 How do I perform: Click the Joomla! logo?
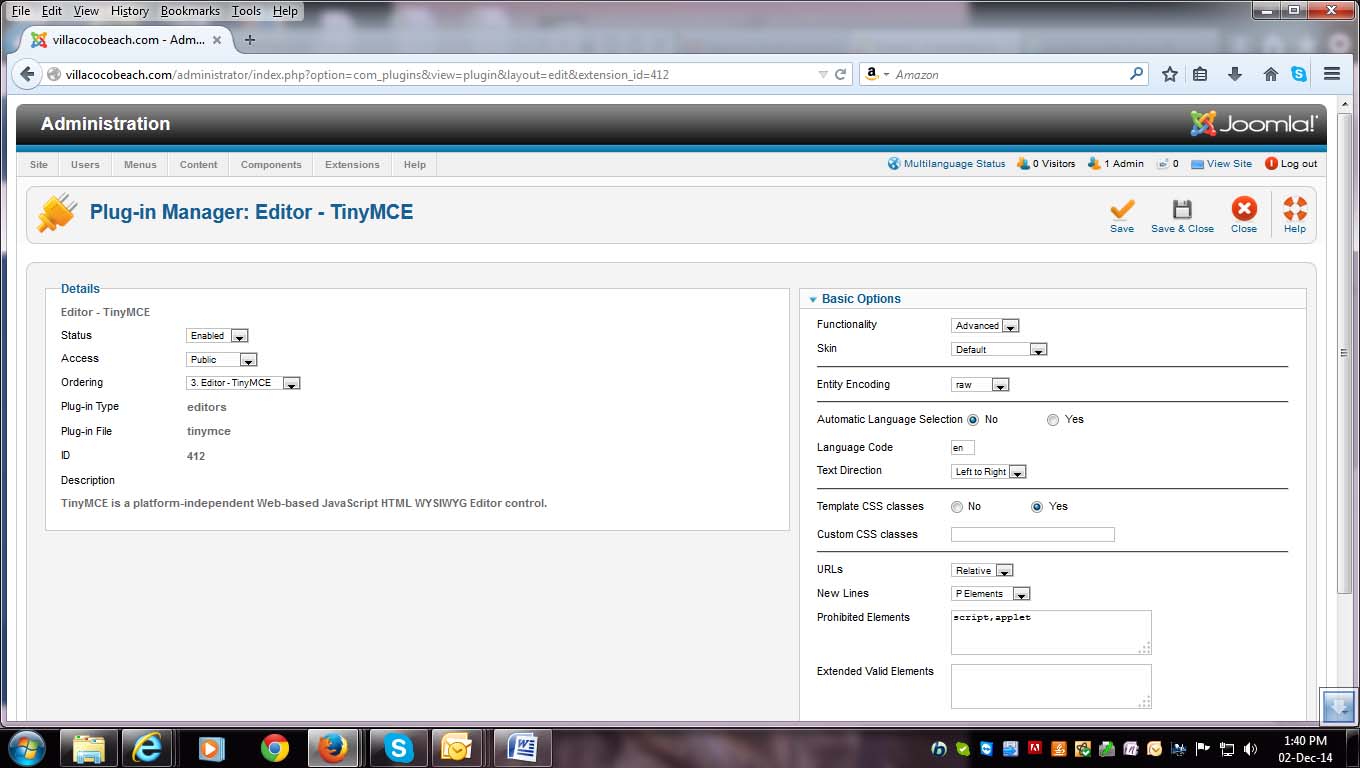(x=1254, y=124)
